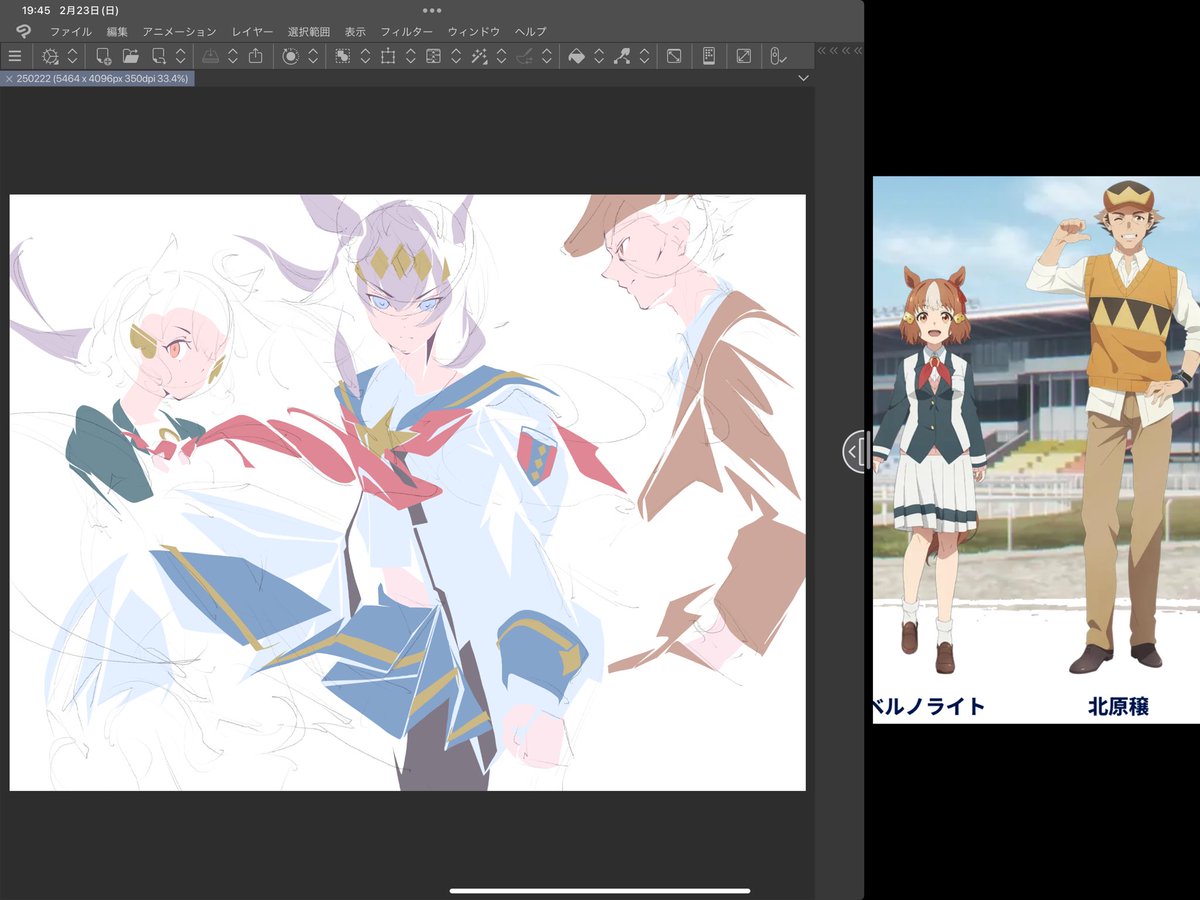Open the 編集 menu
The image size is (1200, 900).
(x=117, y=32)
